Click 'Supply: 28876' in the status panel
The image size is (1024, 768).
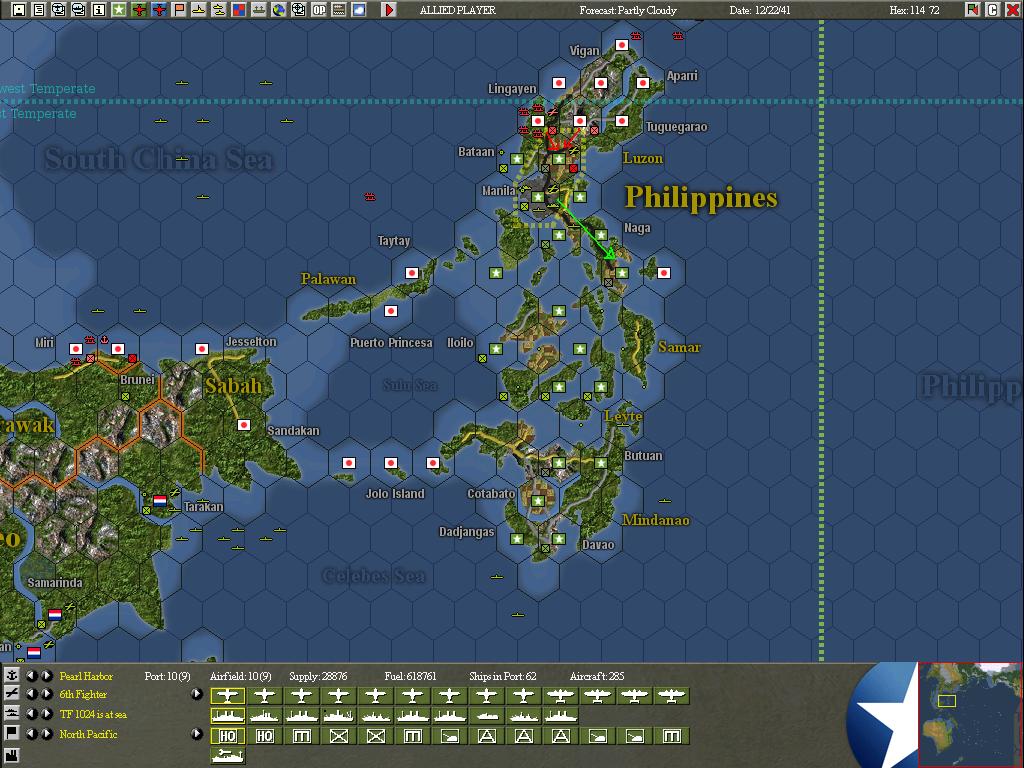pyautogui.click(x=318, y=676)
